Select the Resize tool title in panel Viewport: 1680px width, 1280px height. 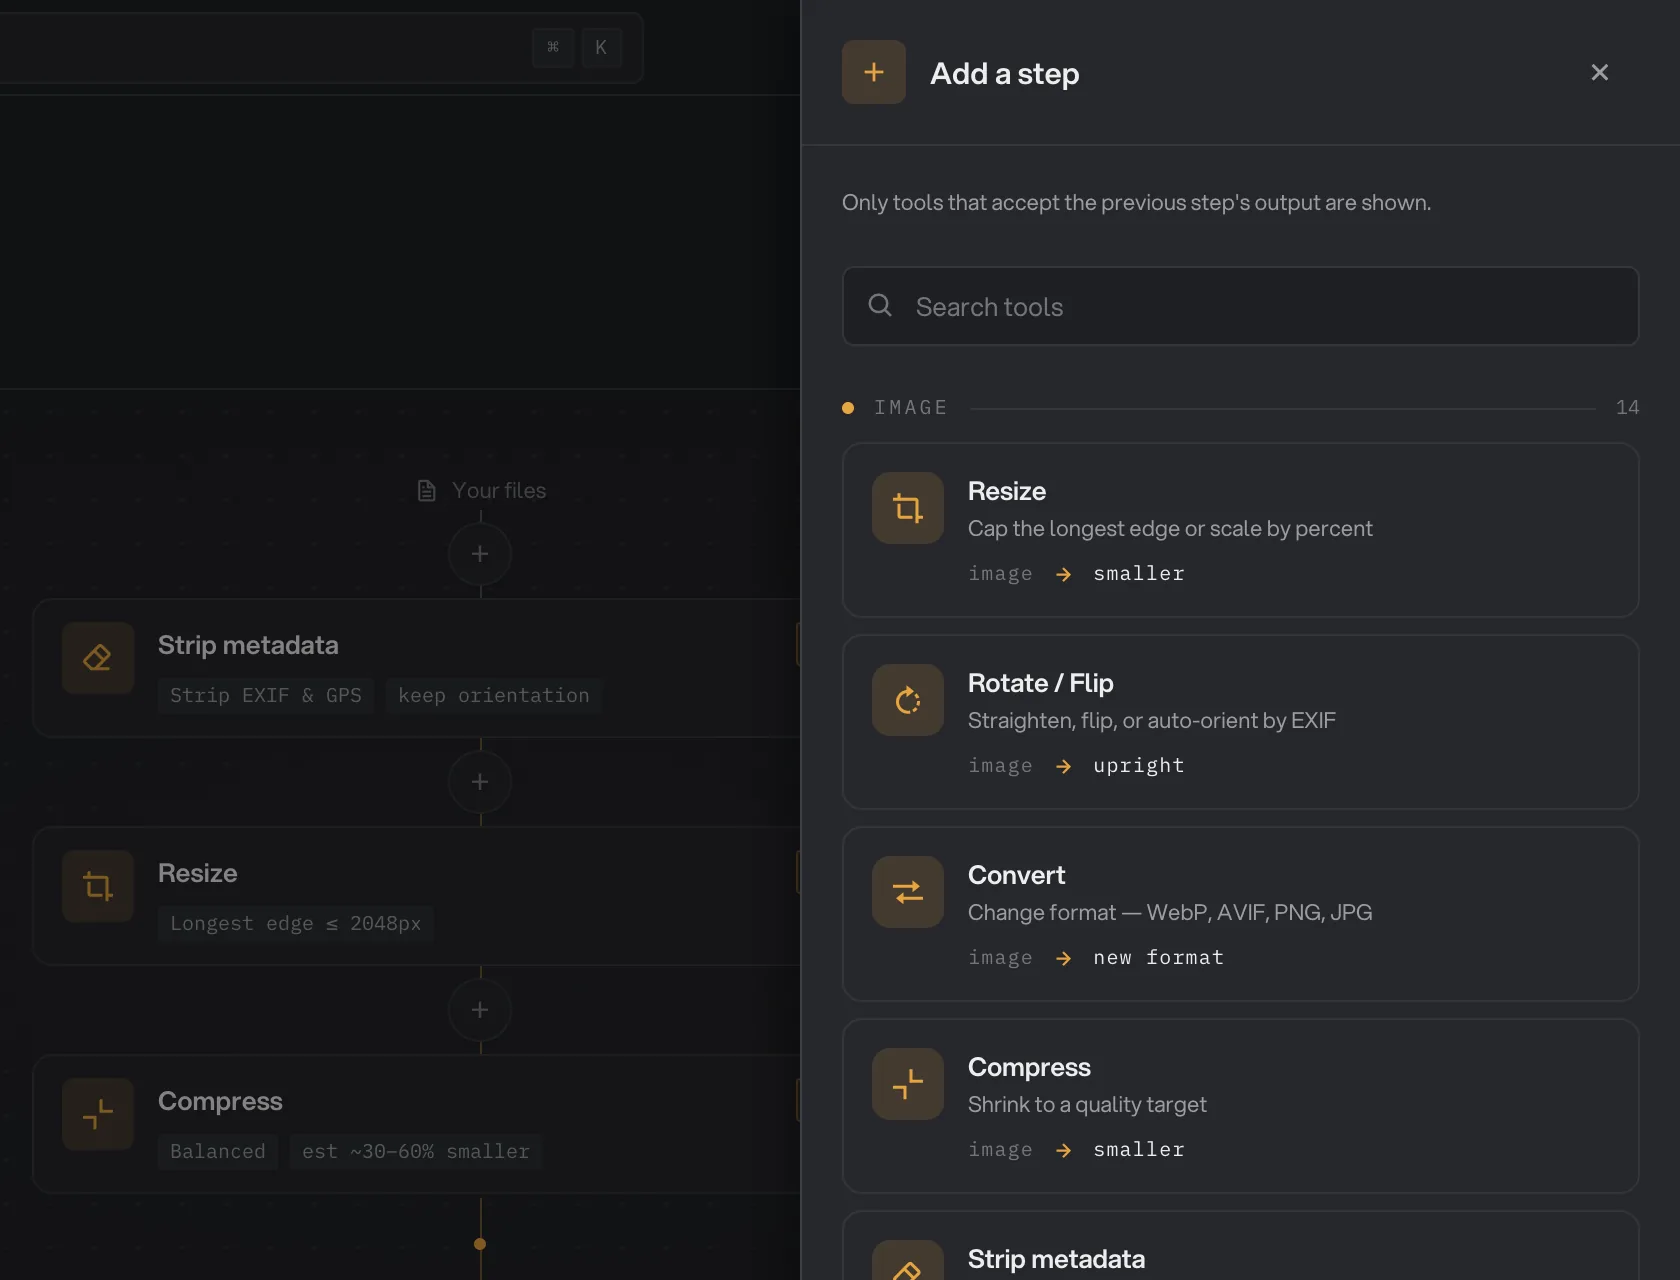click(x=1006, y=491)
